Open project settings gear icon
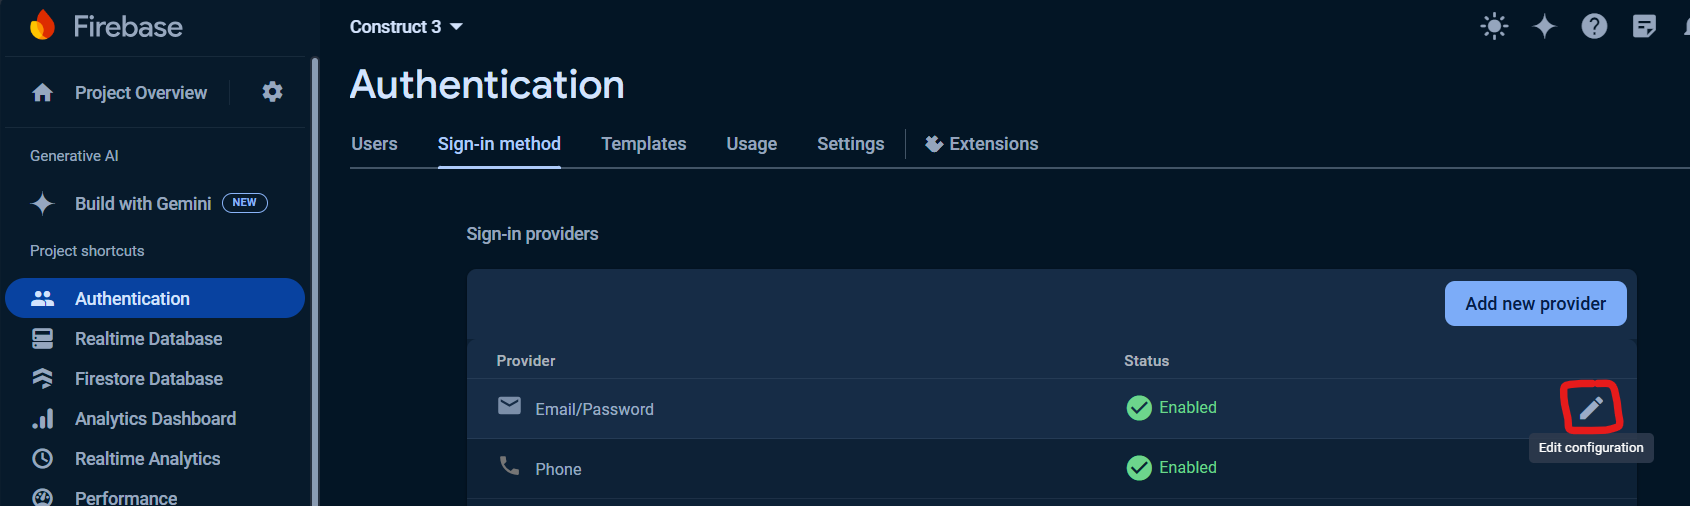The width and height of the screenshot is (1690, 506). (272, 92)
